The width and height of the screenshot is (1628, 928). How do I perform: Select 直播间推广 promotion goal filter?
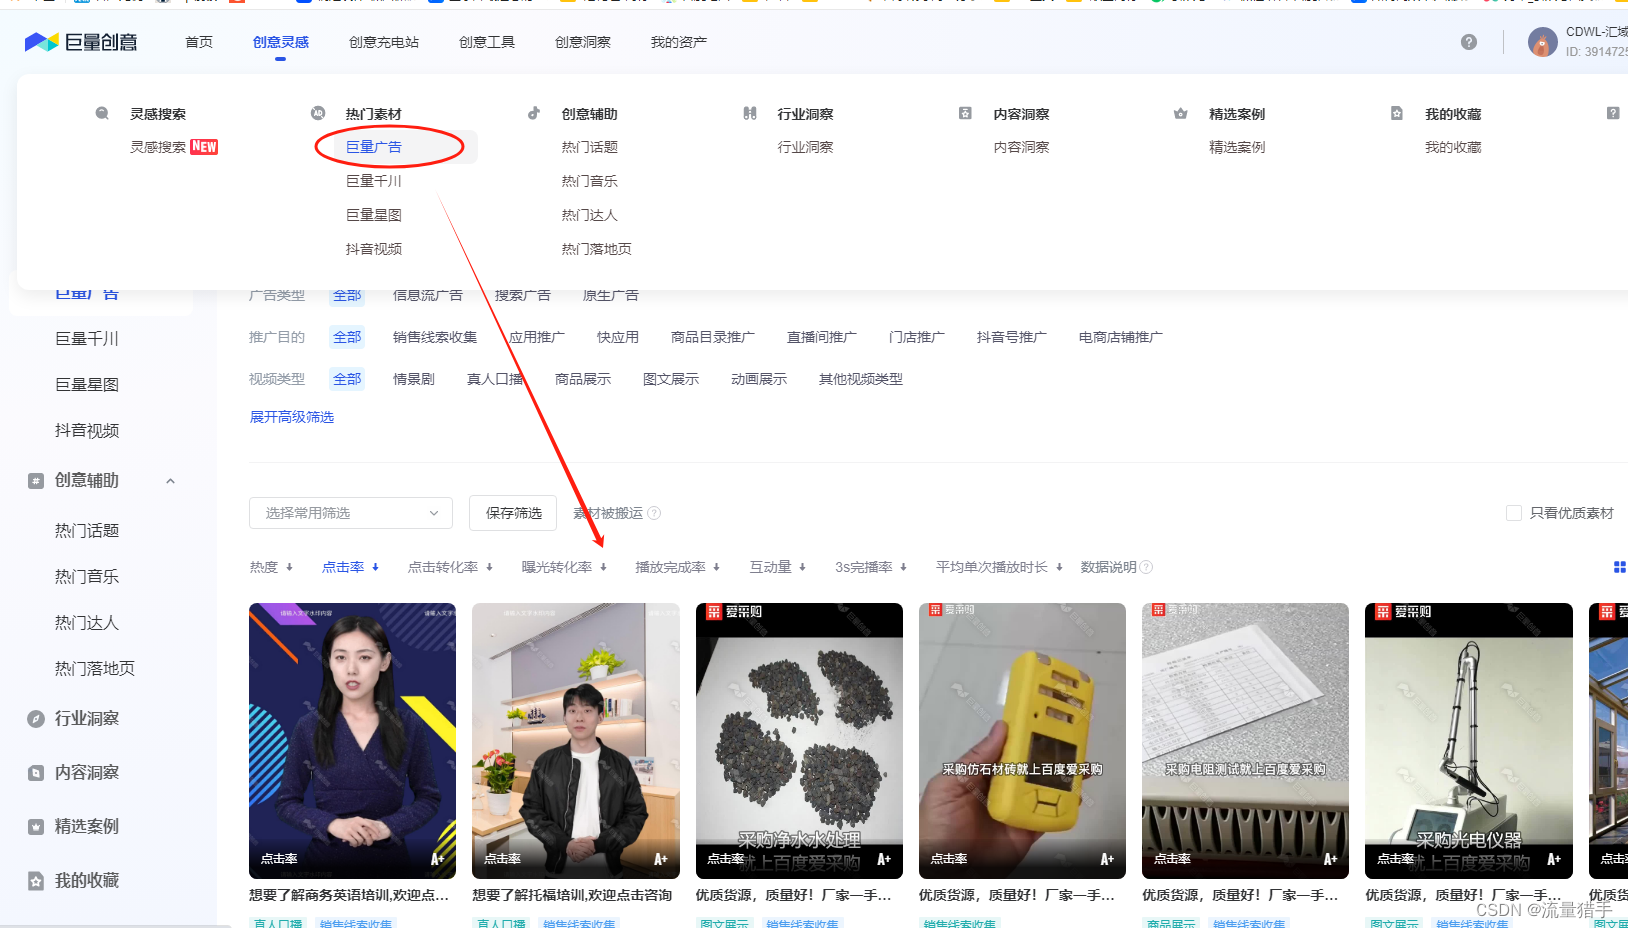tap(822, 337)
